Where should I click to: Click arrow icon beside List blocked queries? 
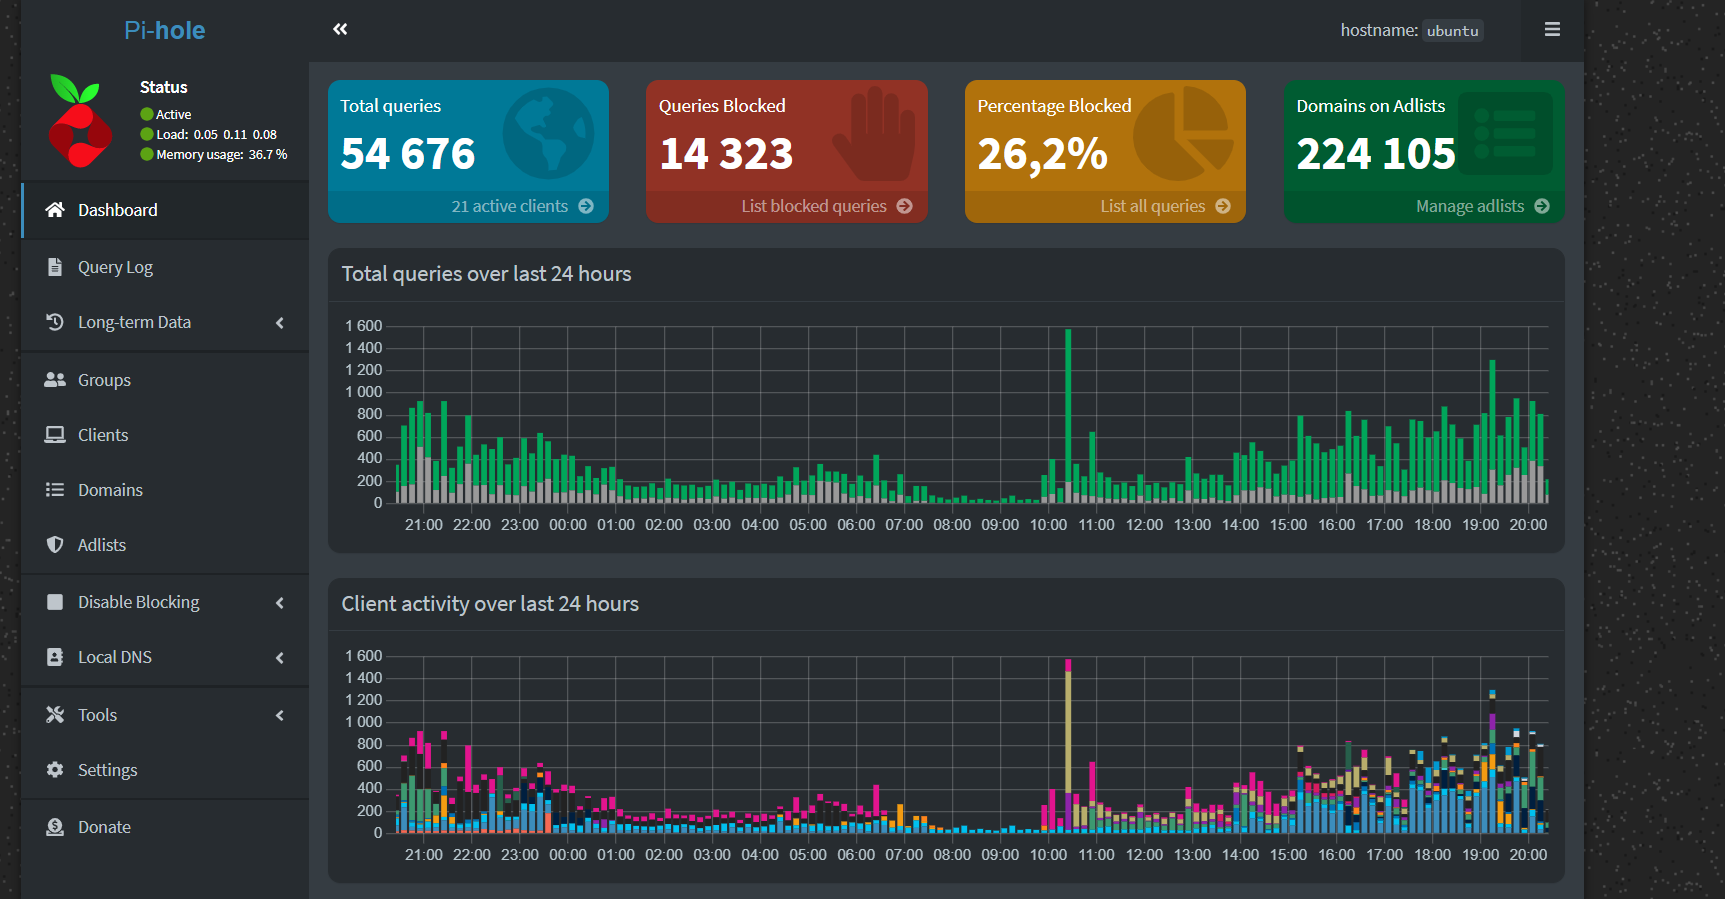(904, 206)
